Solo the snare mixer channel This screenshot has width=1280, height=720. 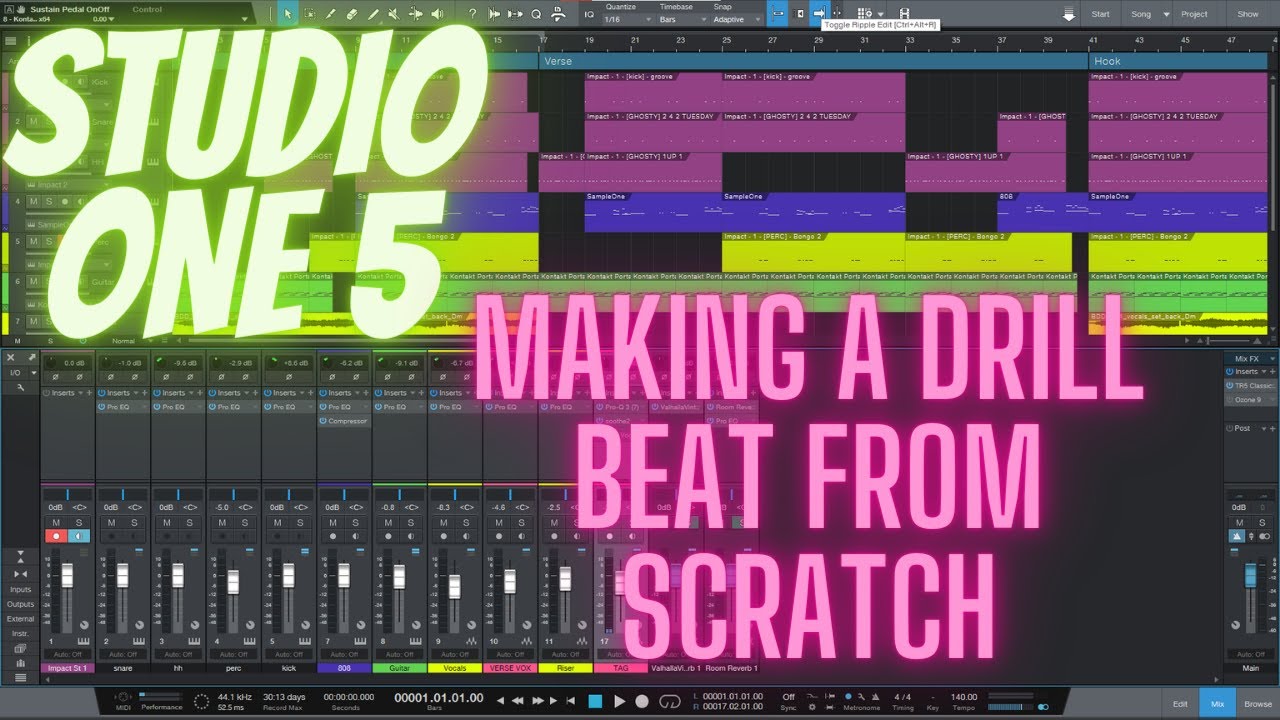coord(132,523)
